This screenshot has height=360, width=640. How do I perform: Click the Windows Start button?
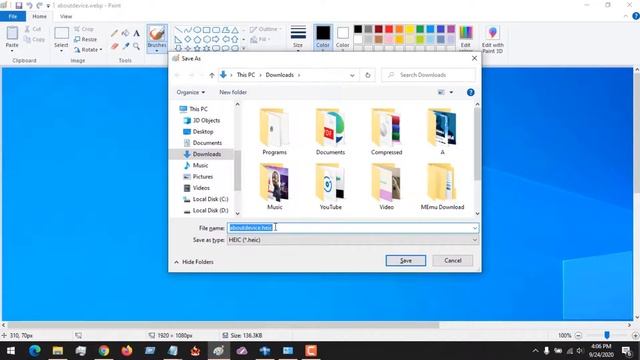(11, 351)
